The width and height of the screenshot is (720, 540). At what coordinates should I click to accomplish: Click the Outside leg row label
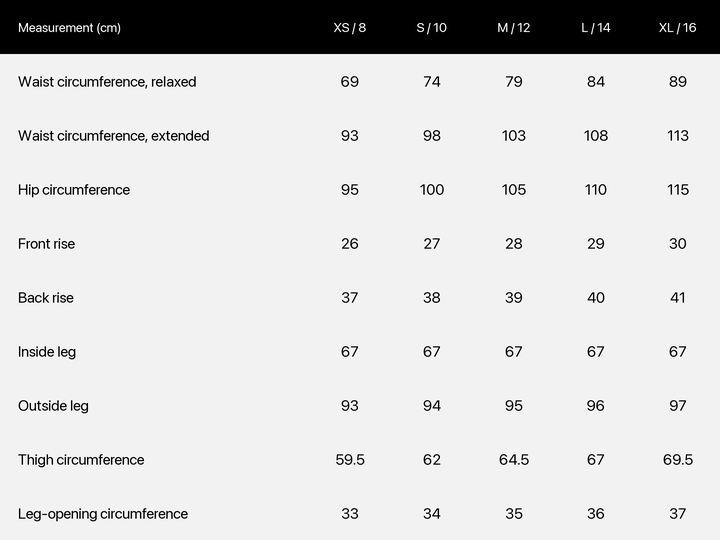pyautogui.click(x=53, y=406)
